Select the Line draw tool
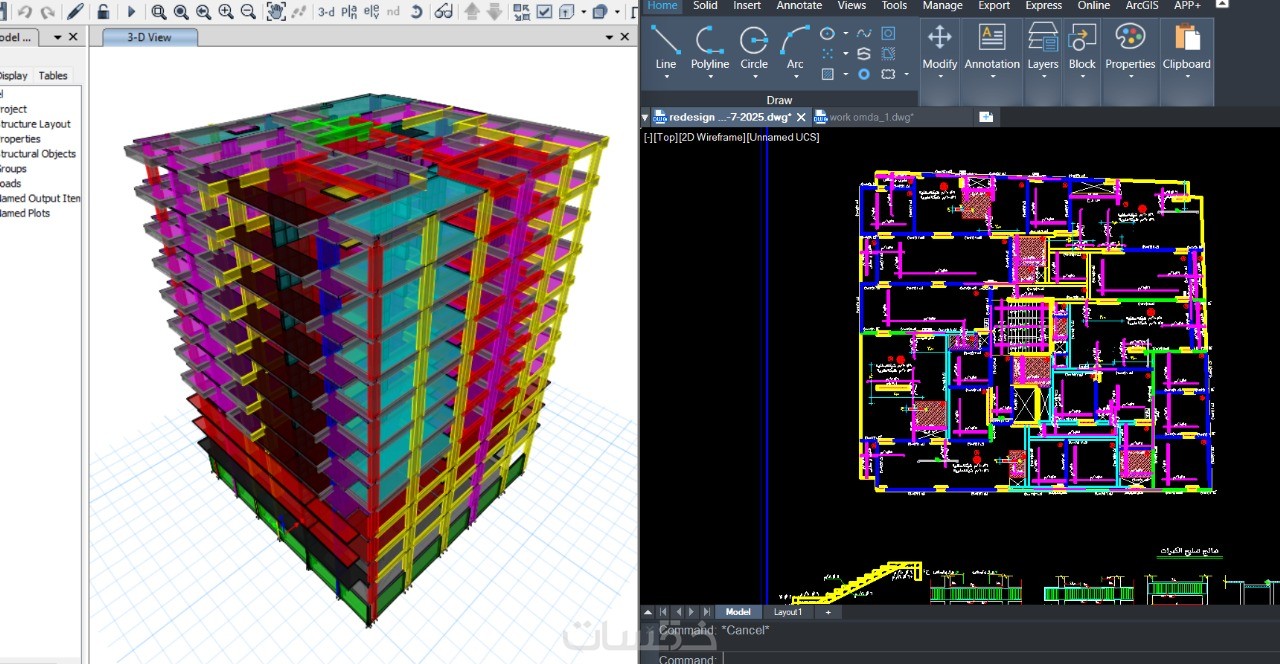This screenshot has height=664, width=1280. pos(666,47)
